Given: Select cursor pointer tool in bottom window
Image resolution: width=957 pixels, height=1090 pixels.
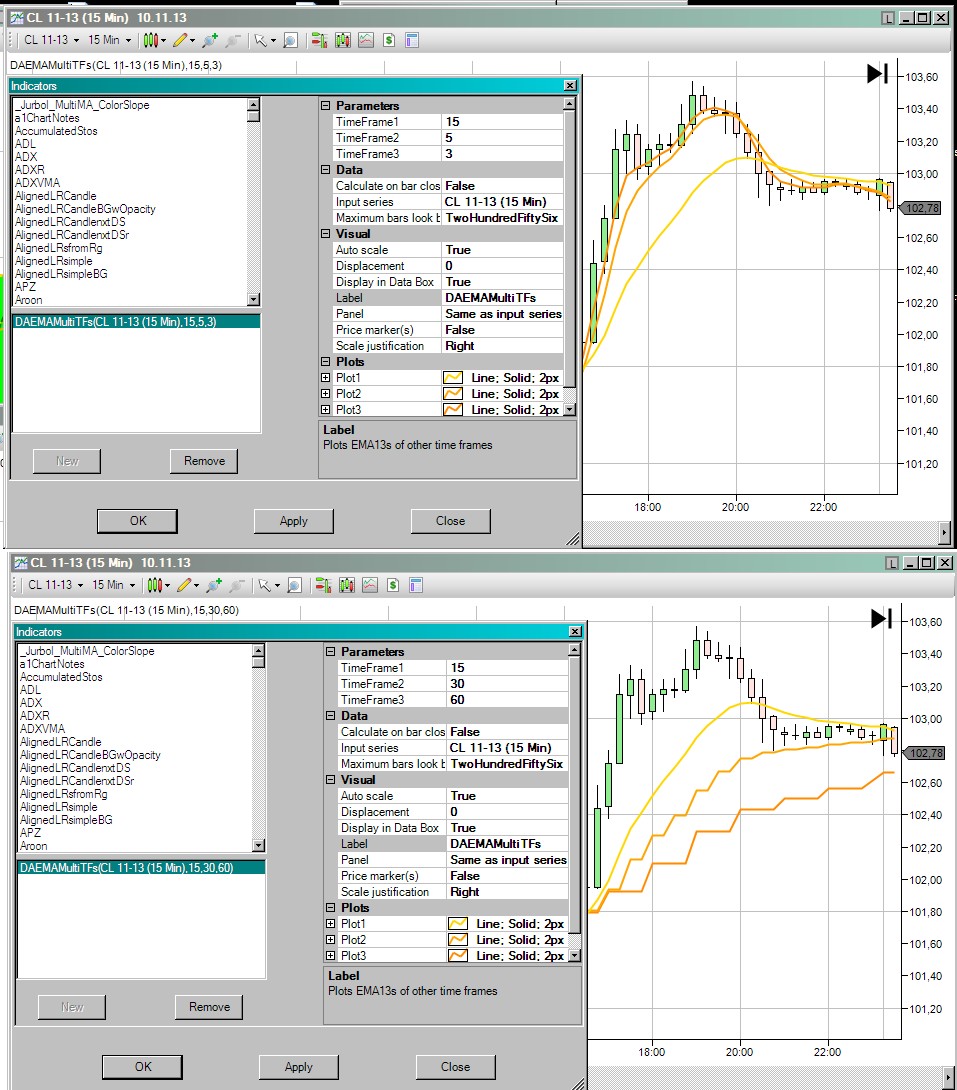Looking at the screenshot, I should coord(264,585).
